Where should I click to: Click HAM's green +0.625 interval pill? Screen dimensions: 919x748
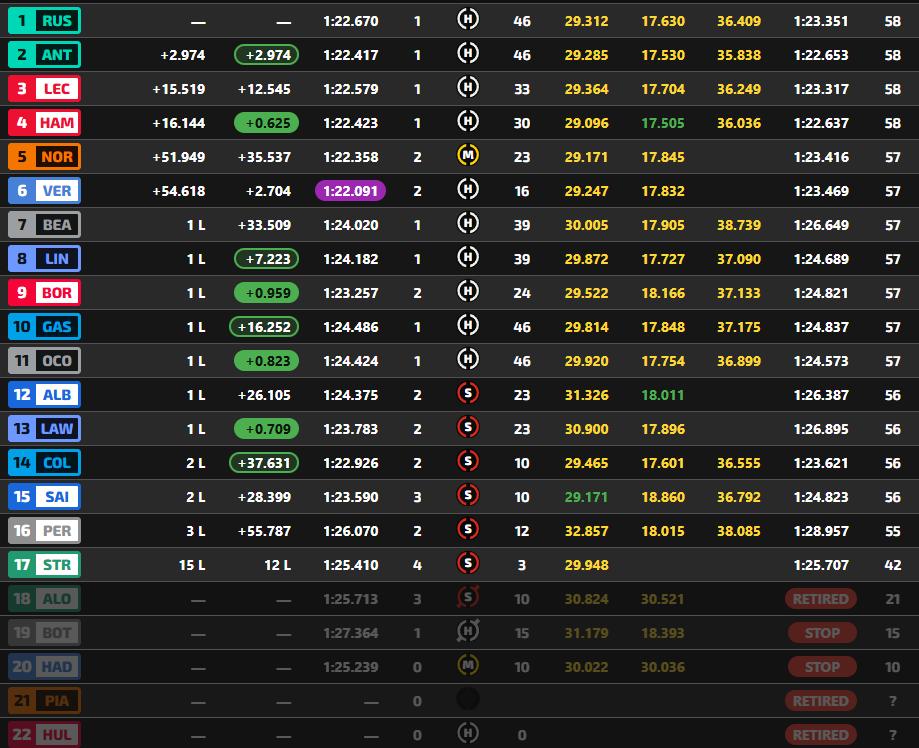[x=267, y=123]
